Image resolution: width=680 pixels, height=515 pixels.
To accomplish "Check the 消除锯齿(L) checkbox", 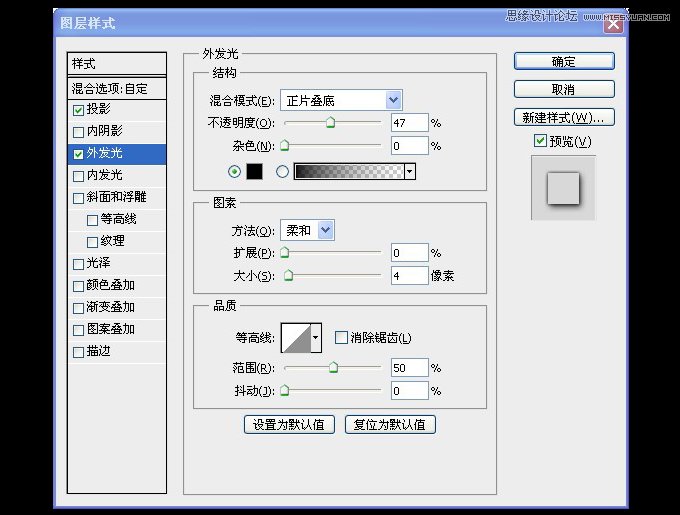I will (x=341, y=337).
